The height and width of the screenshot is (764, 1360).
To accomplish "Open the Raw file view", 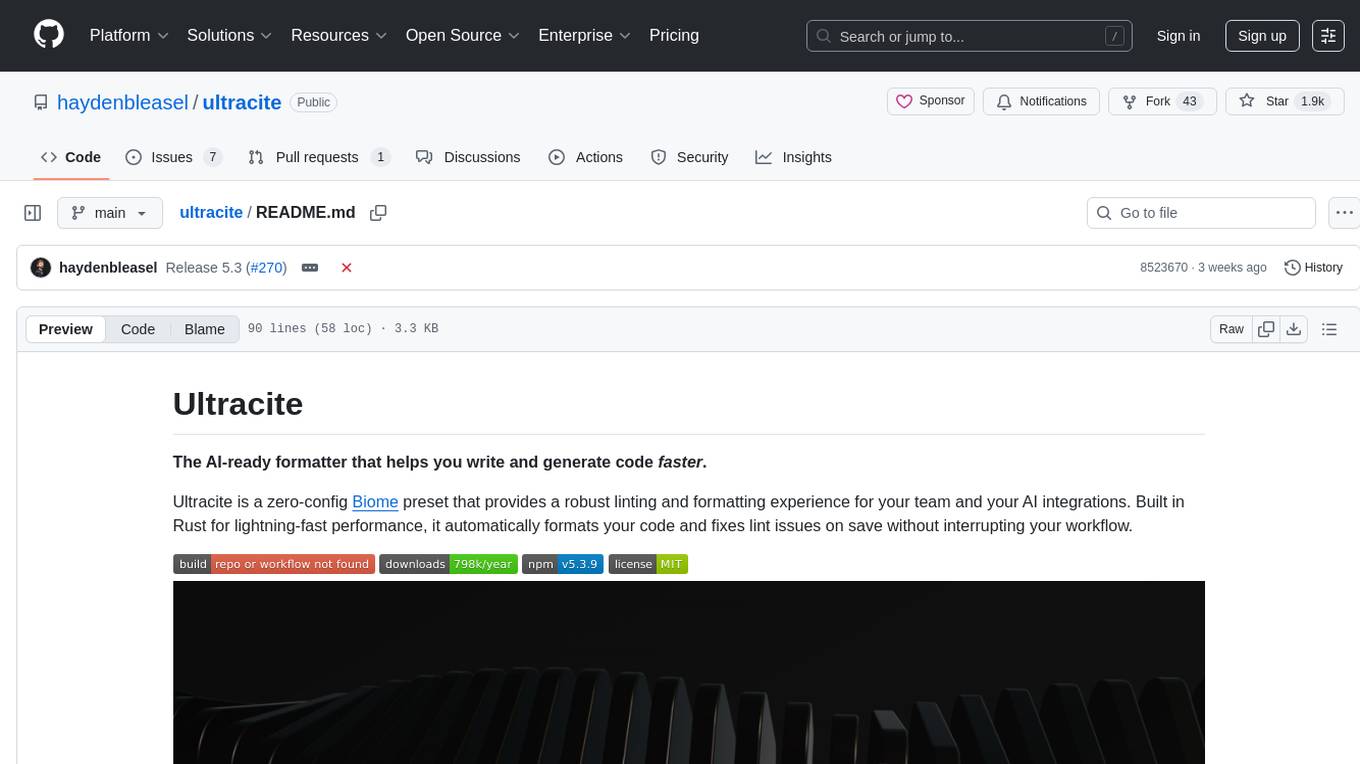I will pos(1232,329).
